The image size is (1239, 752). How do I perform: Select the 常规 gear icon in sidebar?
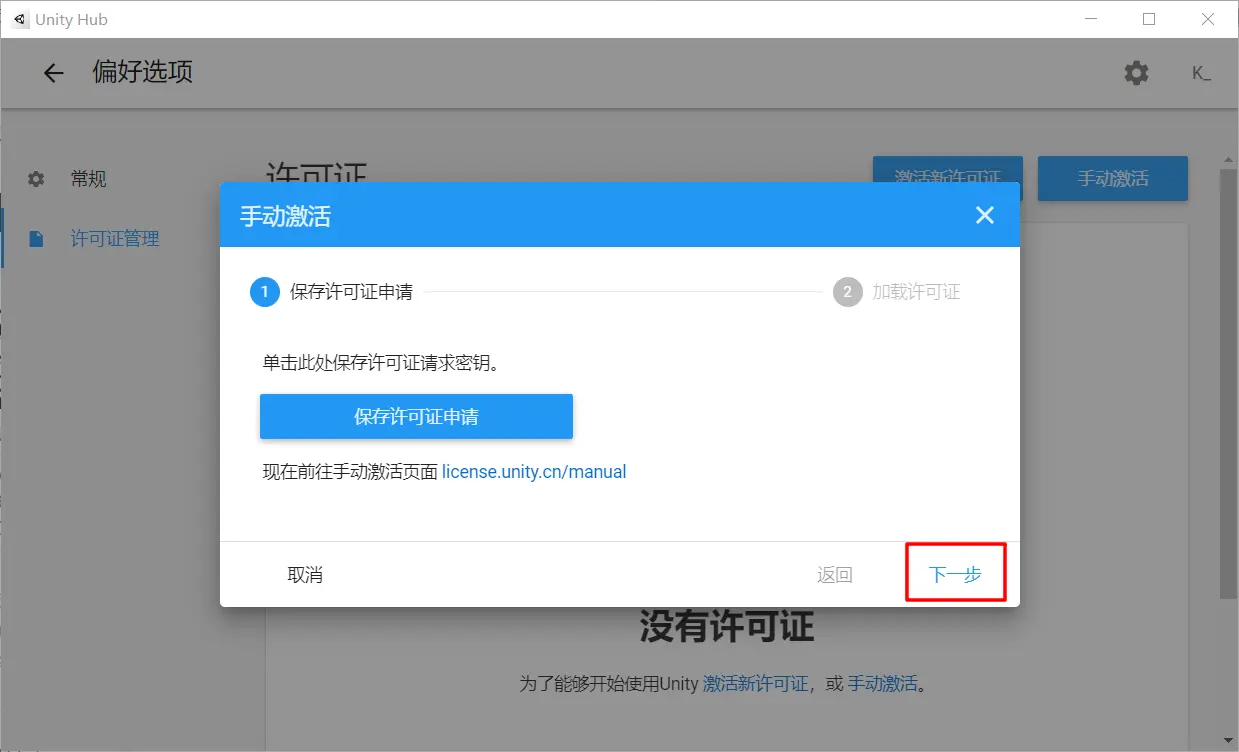36,179
